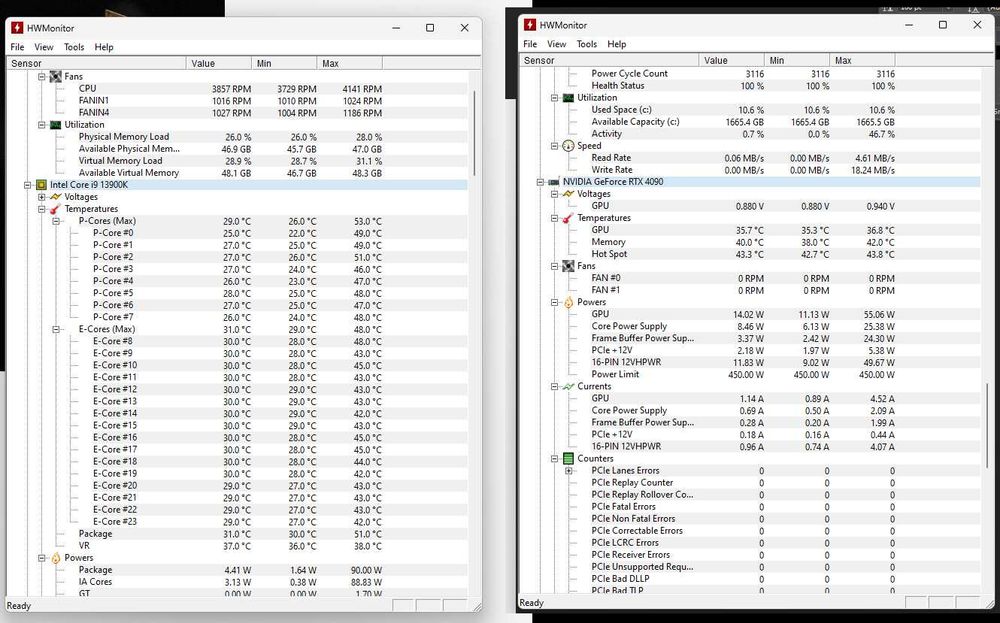
Task: Click the Utilization icon in left window
Action: 55,125
